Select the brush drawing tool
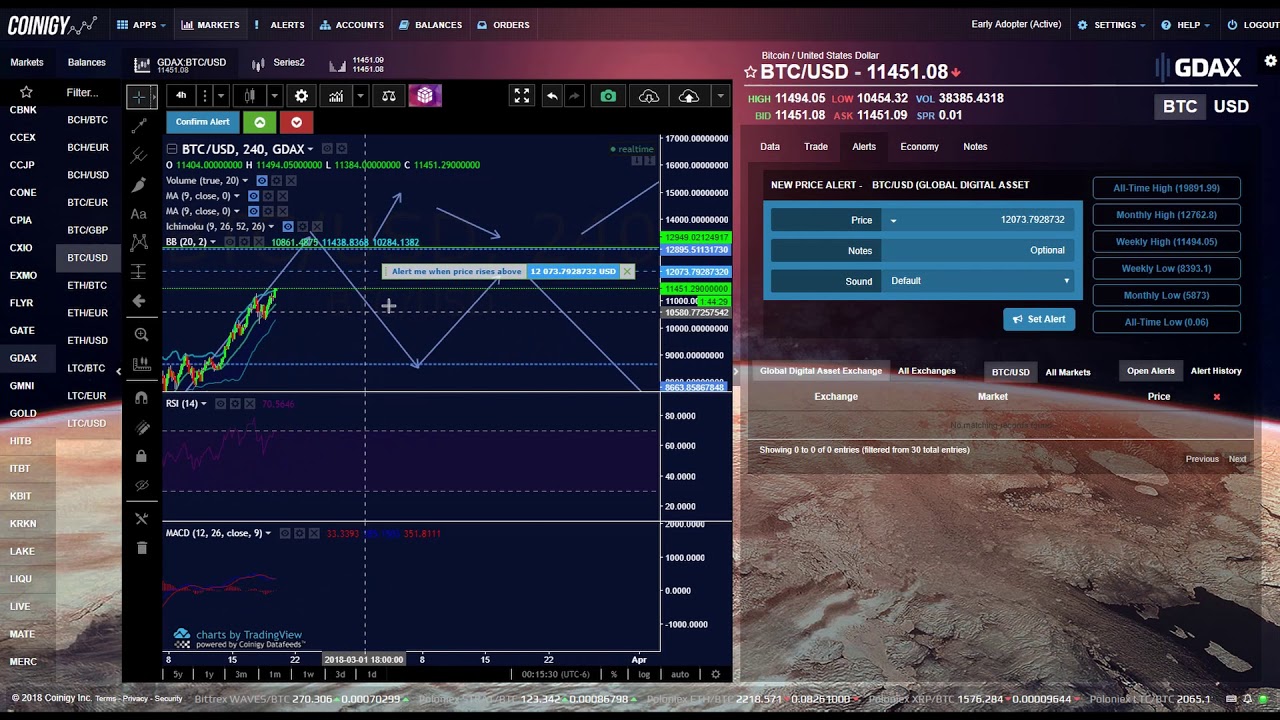The image size is (1280, 720). coord(139,184)
